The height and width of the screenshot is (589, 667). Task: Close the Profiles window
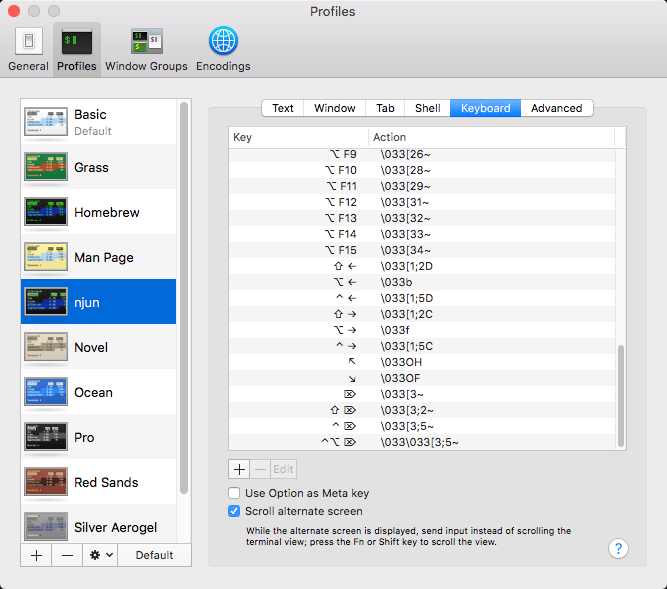(x=14, y=11)
